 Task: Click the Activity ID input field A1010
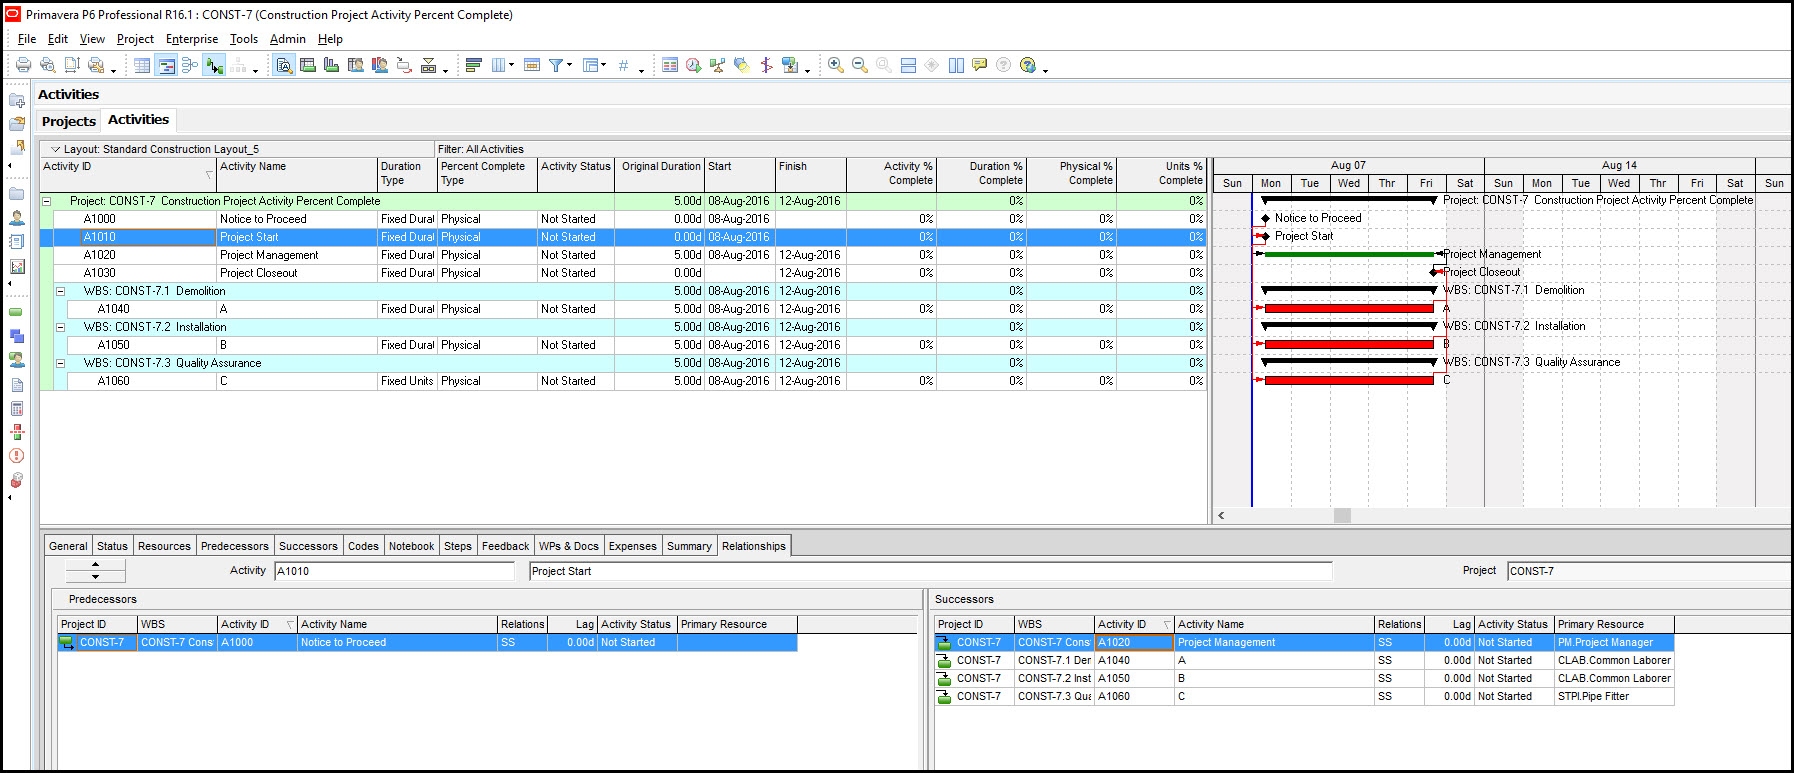point(394,571)
